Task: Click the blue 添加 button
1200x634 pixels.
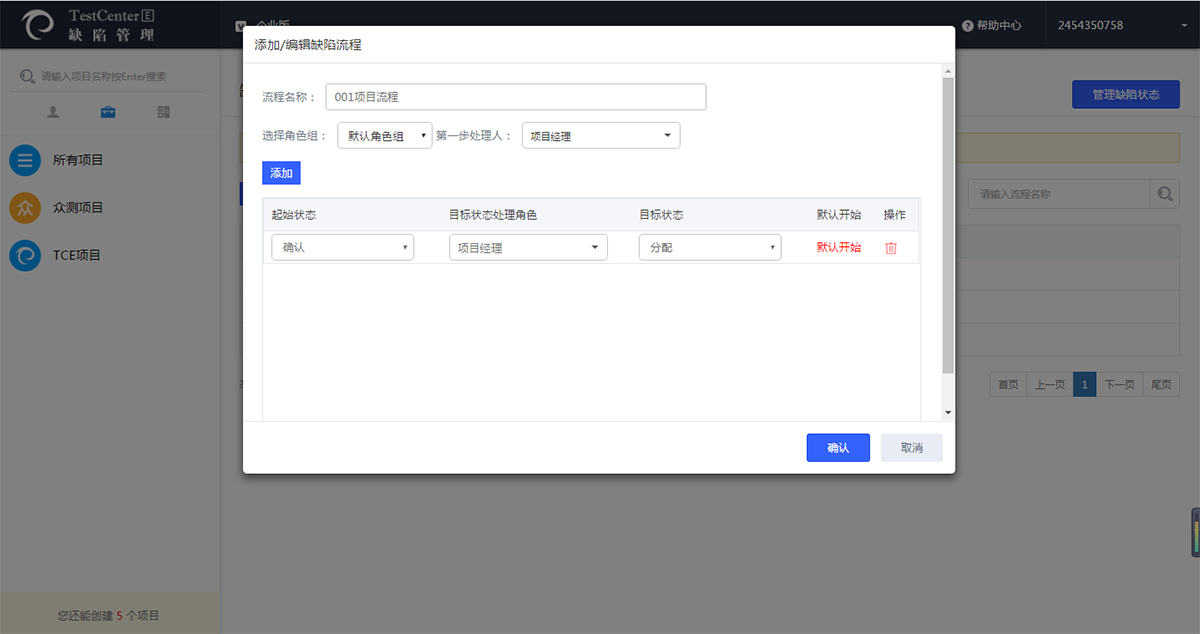Action: [x=281, y=173]
